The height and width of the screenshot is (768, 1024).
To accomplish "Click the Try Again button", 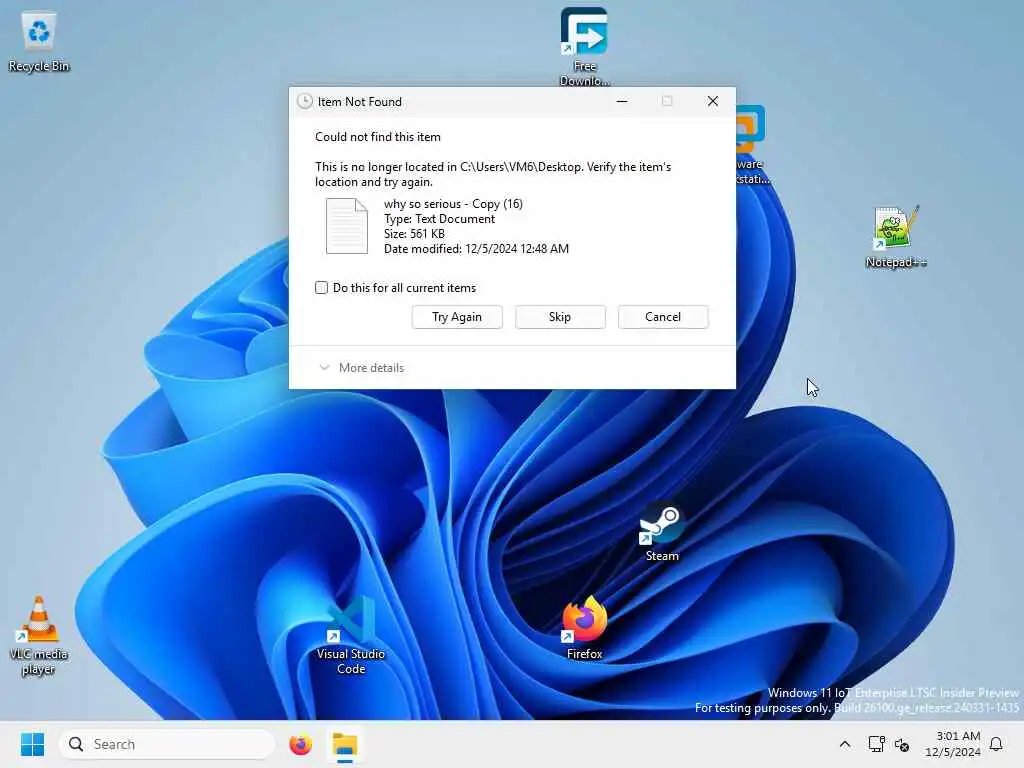I will [x=457, y=317].
